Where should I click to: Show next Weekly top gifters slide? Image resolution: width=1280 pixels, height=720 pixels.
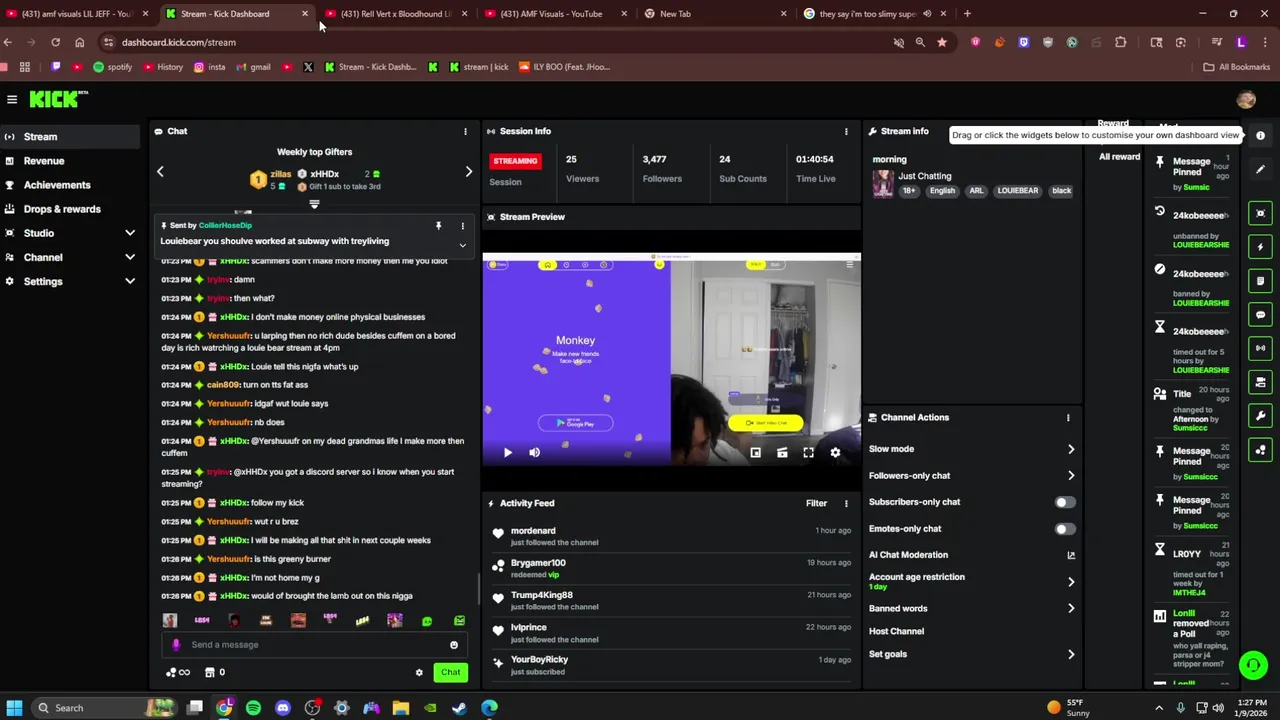click(469, 172)
